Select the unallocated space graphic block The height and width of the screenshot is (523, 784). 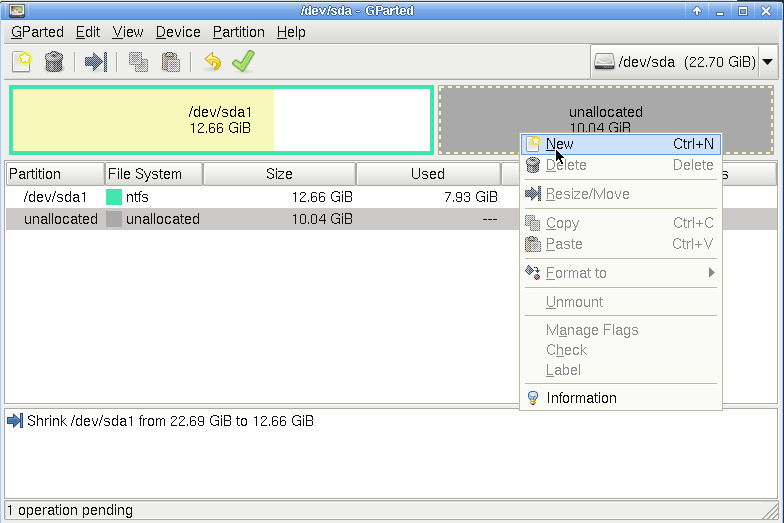(x=606, y=120)
